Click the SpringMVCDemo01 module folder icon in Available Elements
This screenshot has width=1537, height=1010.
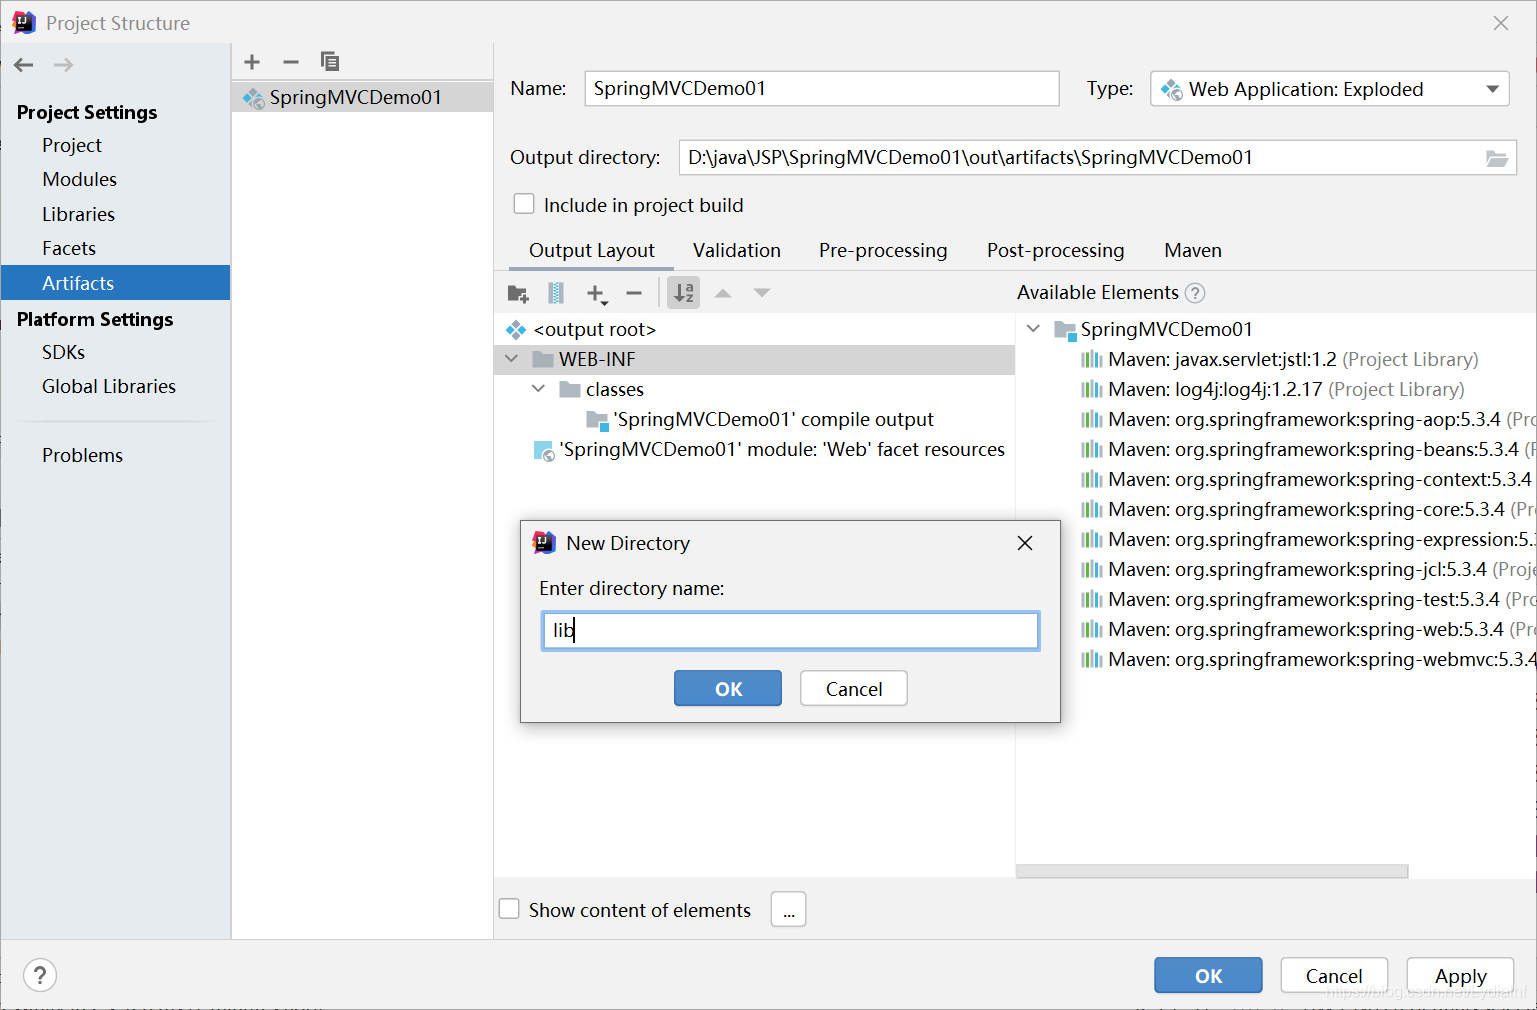coord(1065,330)
